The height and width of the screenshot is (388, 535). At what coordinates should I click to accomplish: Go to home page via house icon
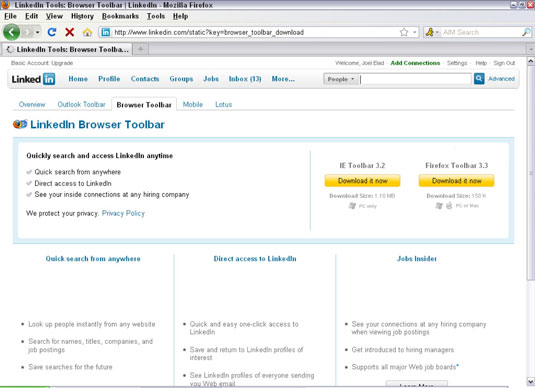coord(87,32)
